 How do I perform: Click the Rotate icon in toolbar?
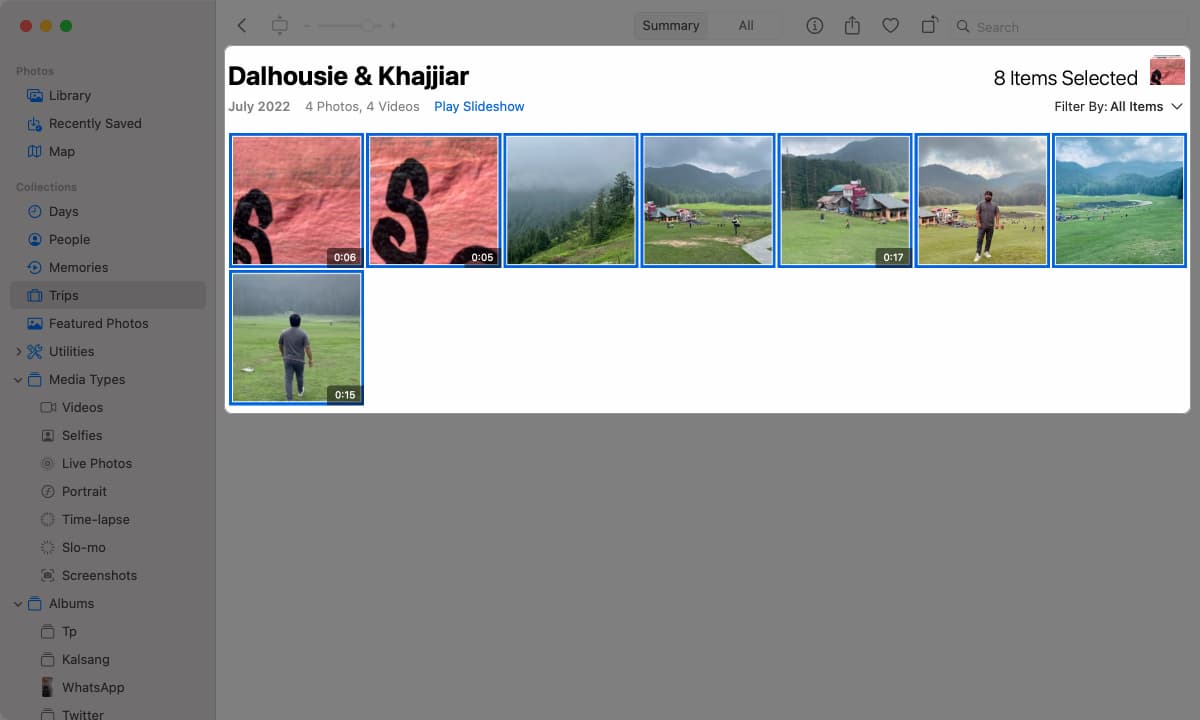[929, 26]
